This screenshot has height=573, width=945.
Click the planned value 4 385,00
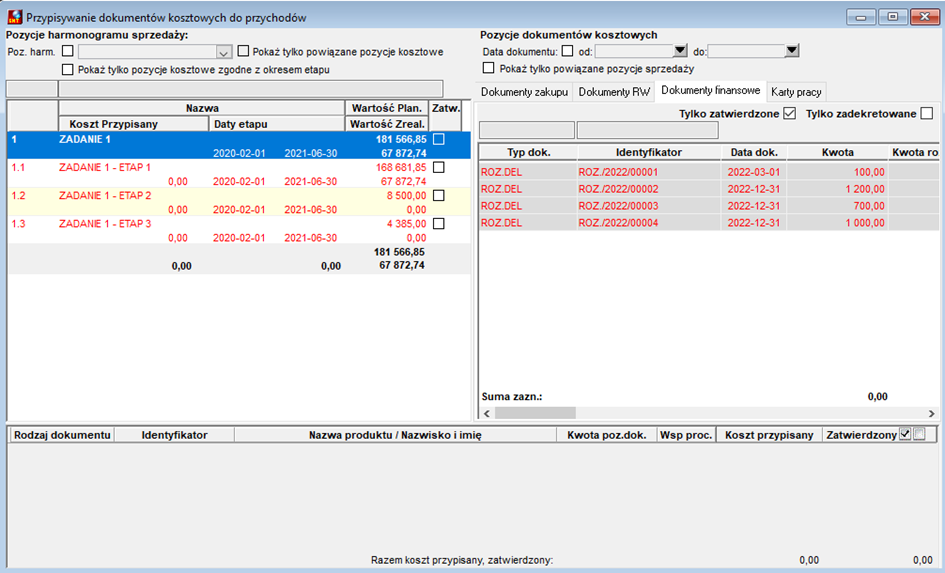point(406,224)
